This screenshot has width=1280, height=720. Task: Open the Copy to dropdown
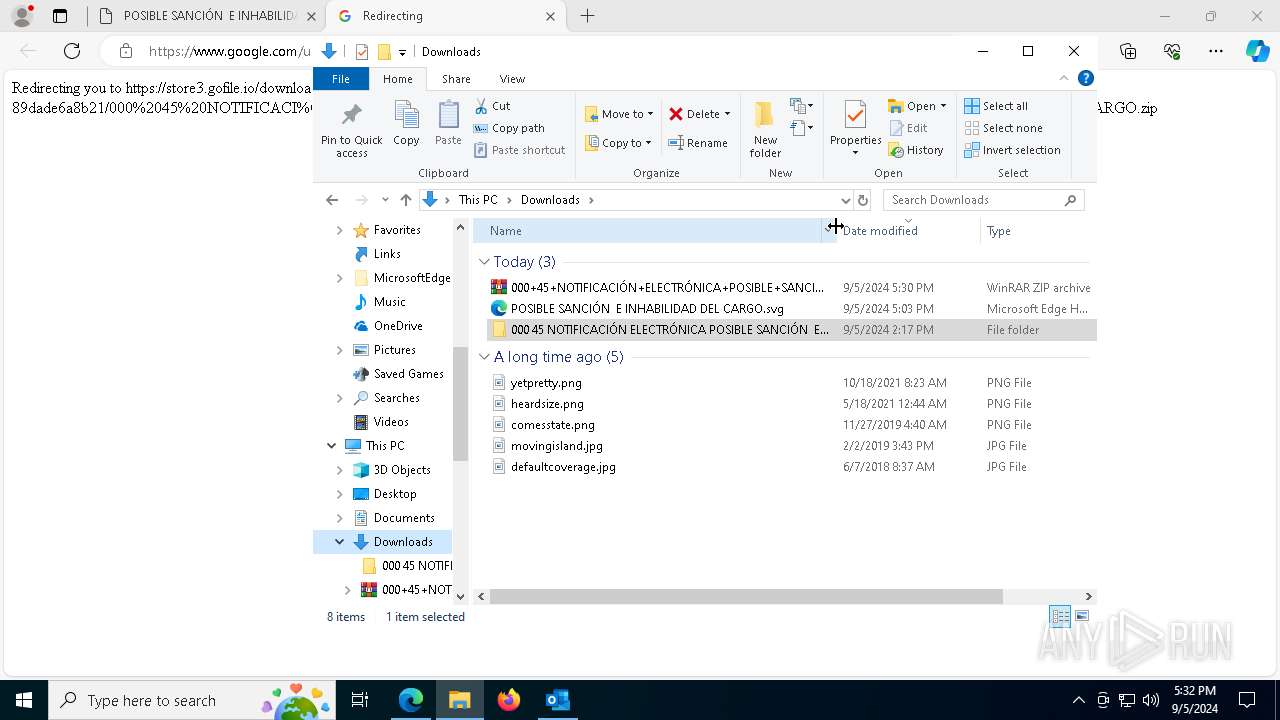pyautogui.click(x=618, y=143)
